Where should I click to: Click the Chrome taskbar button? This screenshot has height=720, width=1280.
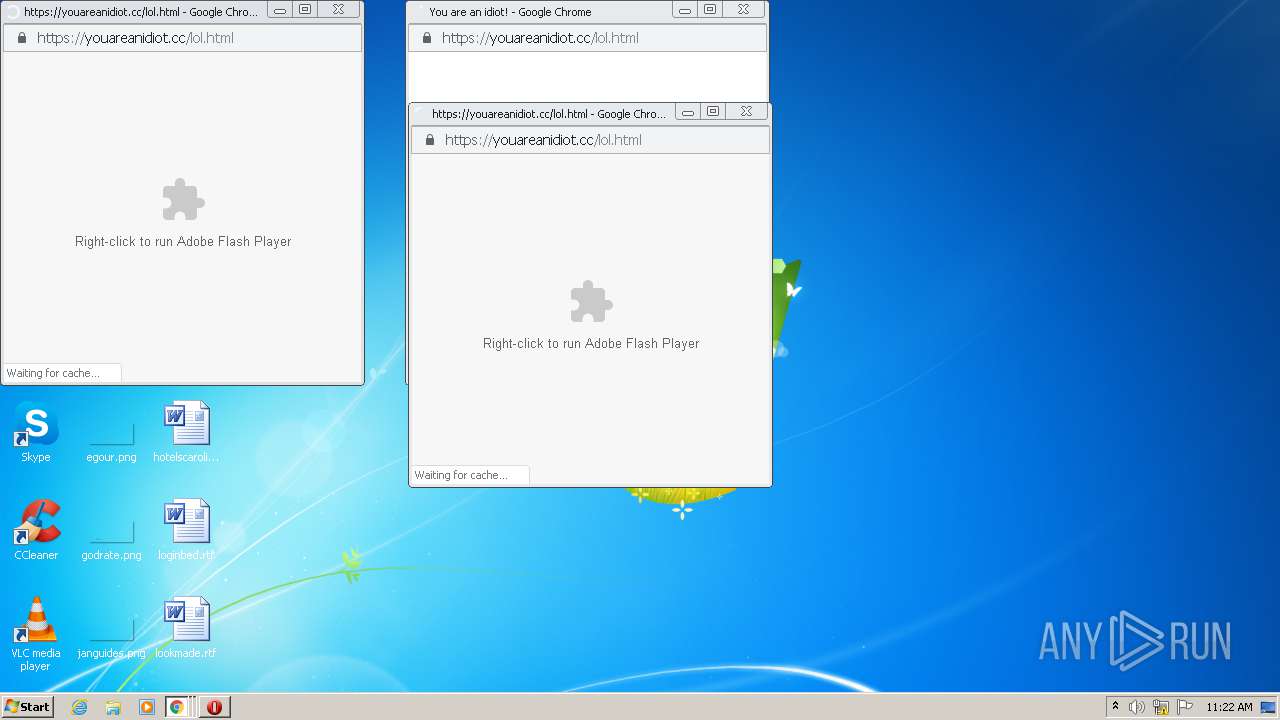[177, 707]
